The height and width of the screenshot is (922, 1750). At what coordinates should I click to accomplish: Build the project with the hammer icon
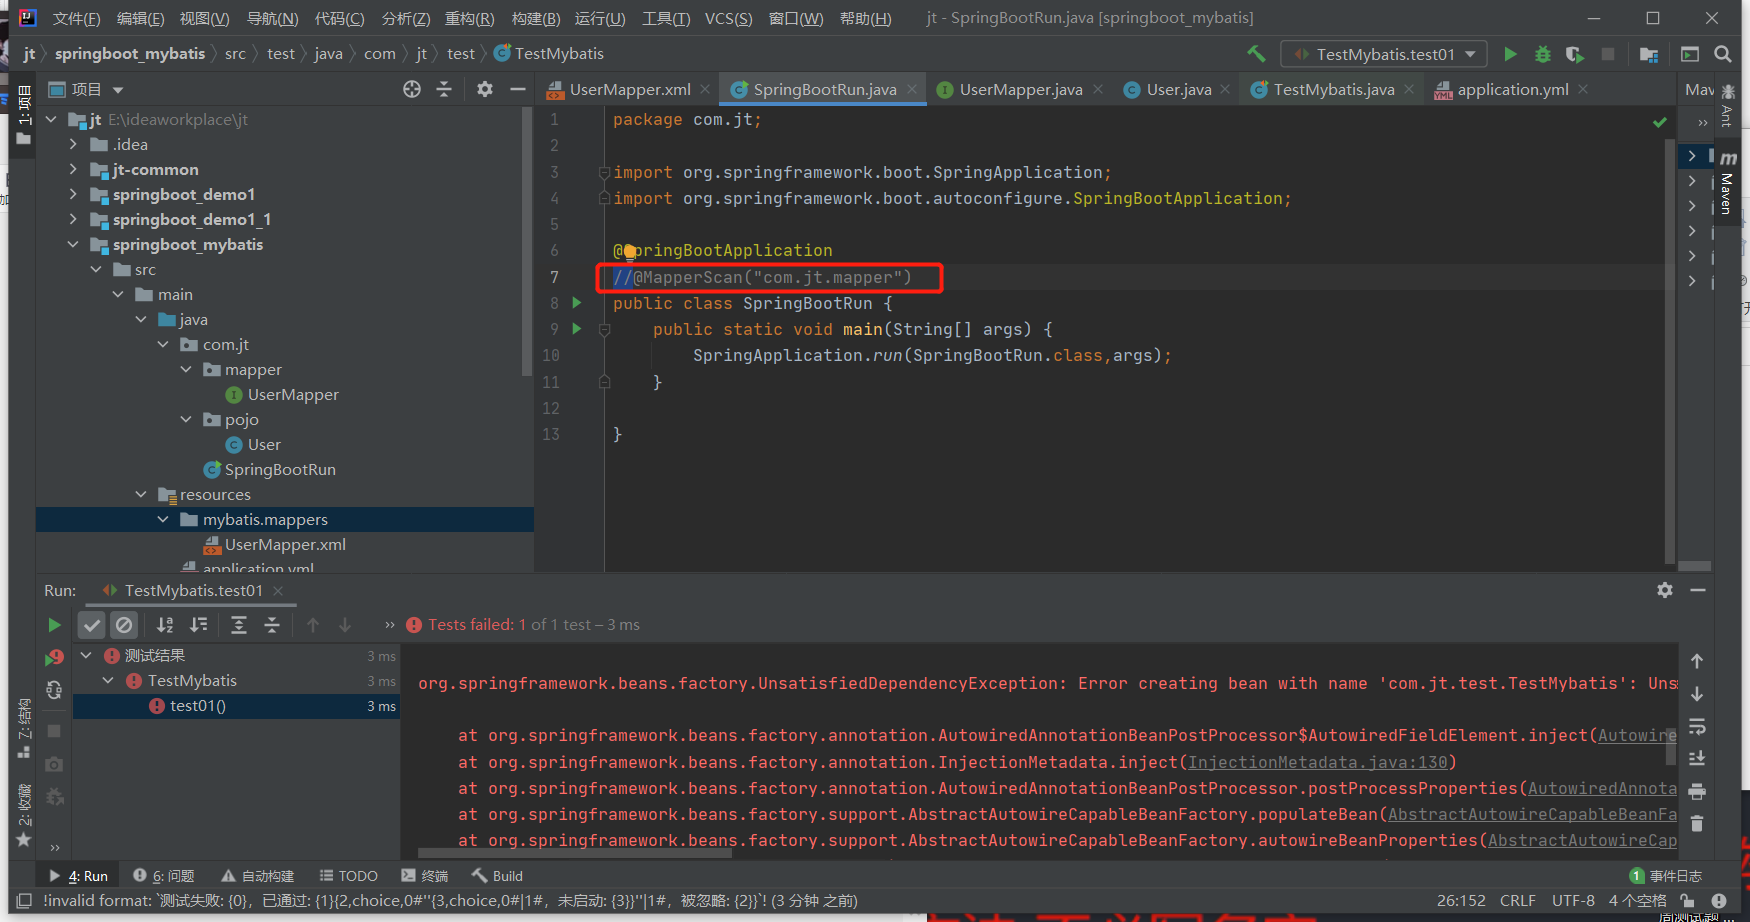(1256, 54)
